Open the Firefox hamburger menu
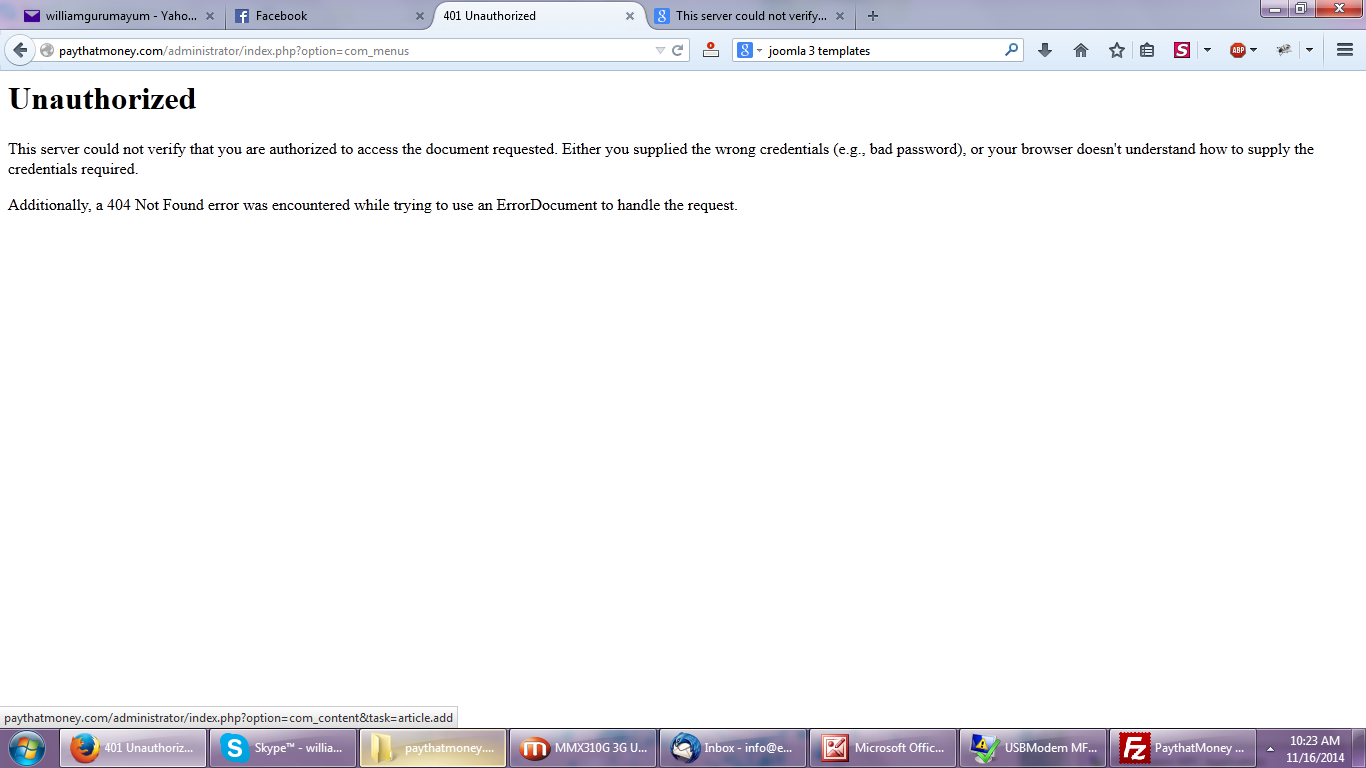 (x=1345, y=50)
